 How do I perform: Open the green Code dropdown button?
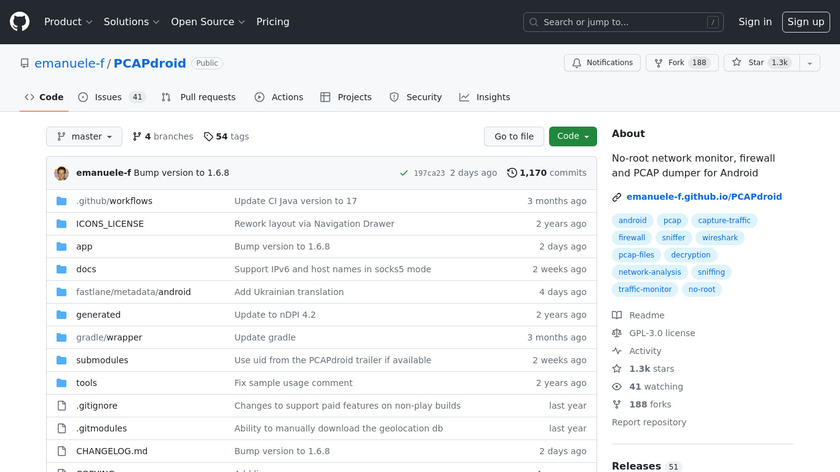(573, 137)
